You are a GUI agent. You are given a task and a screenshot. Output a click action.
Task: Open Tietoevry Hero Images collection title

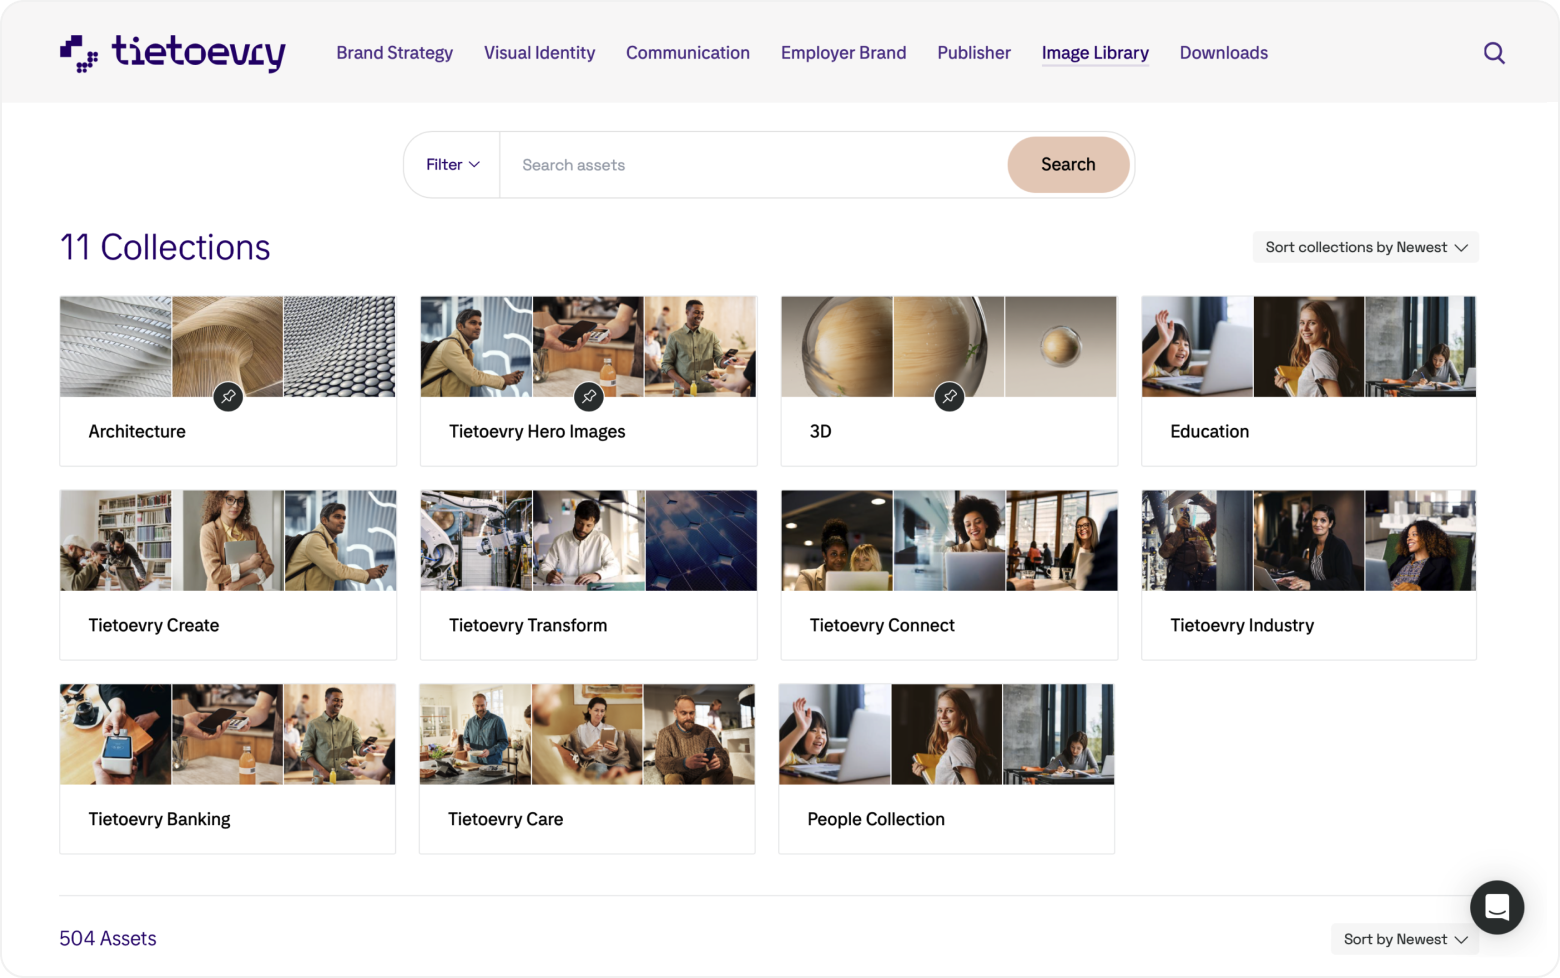537,431
